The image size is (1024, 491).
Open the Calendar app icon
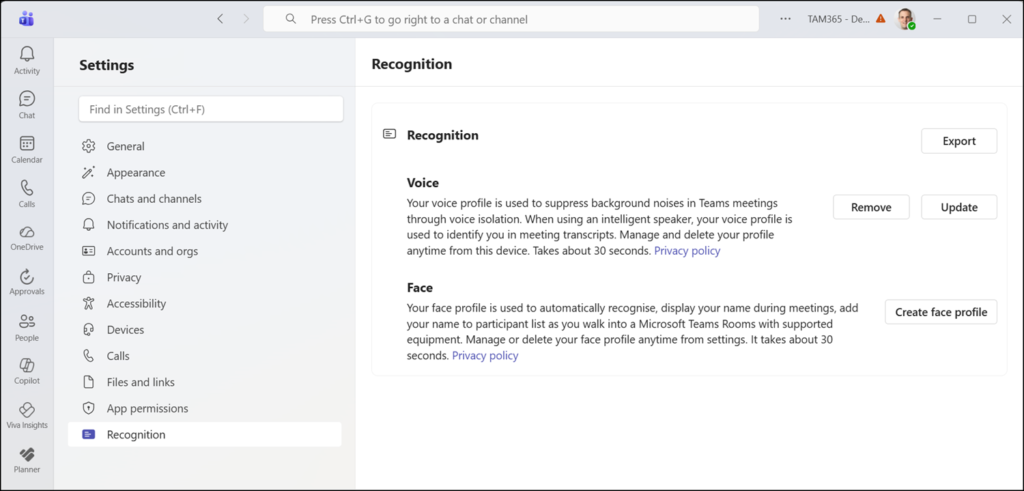(27, 150)
